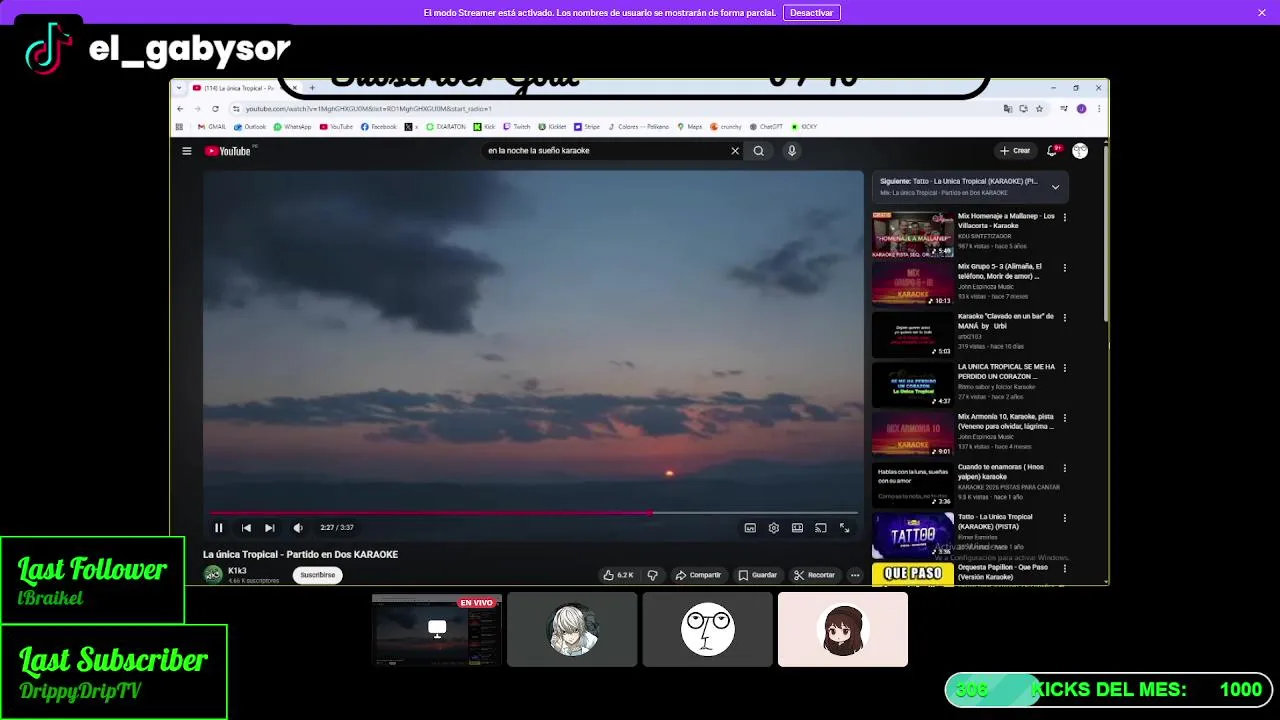Open the WhatsApp bookmark
The width and height of the screenshot is (1280, 720).
coord(293,127)
